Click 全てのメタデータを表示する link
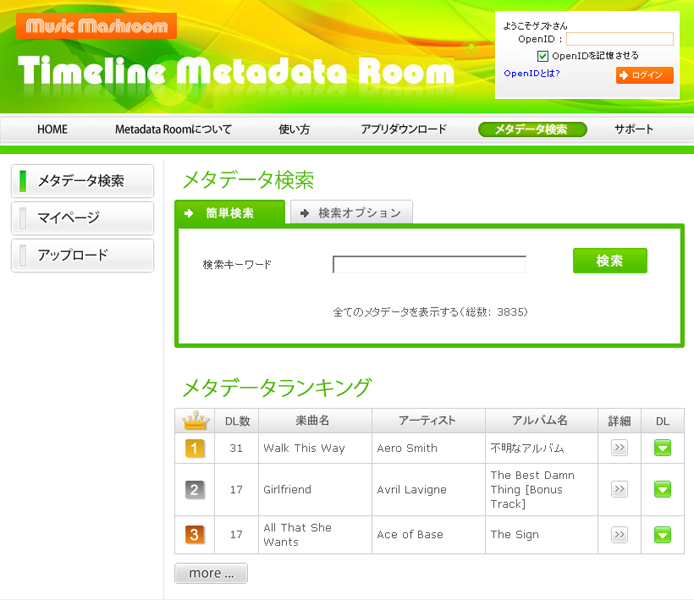 click(x=430, y=312)
